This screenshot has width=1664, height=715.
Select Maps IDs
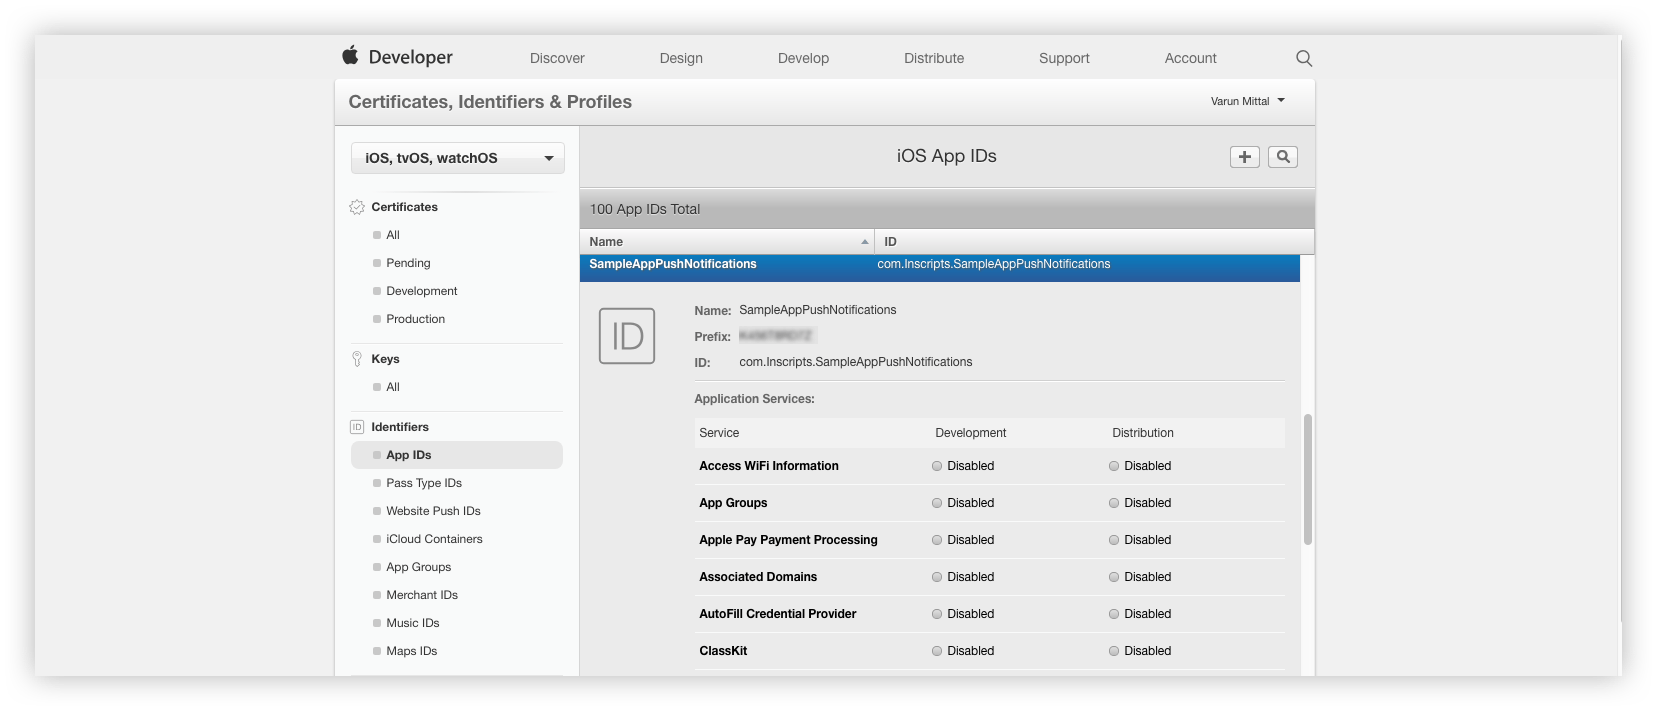412,651
